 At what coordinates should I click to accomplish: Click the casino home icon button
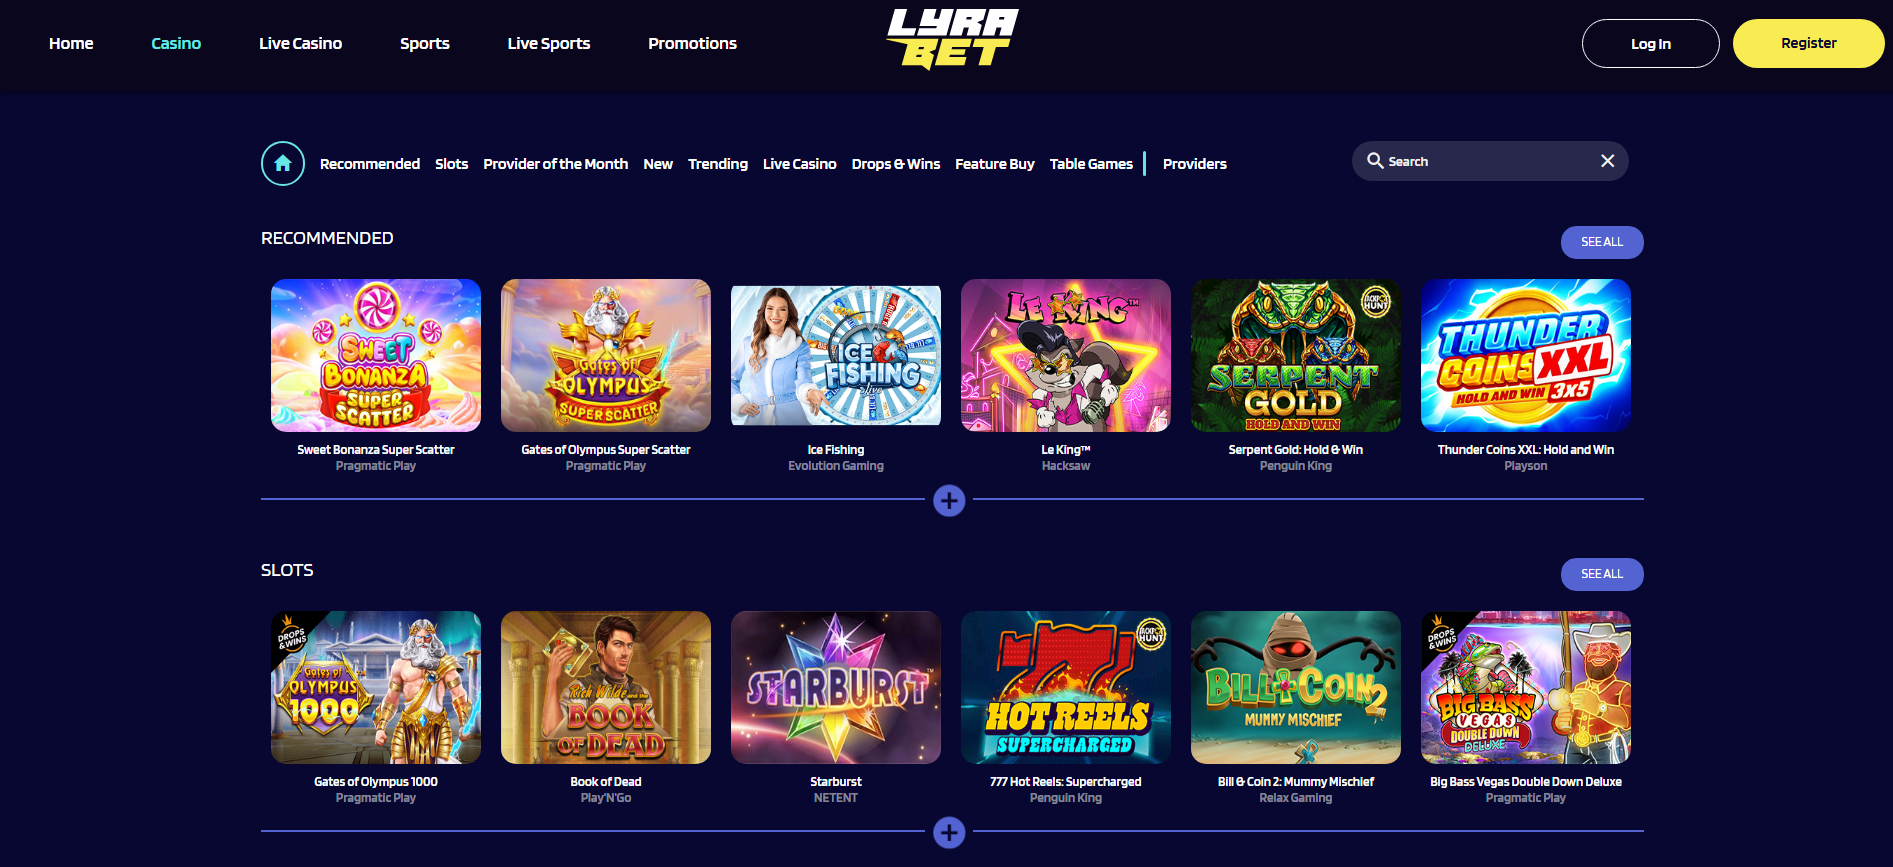pyautogui.click(x=283, y=163)
